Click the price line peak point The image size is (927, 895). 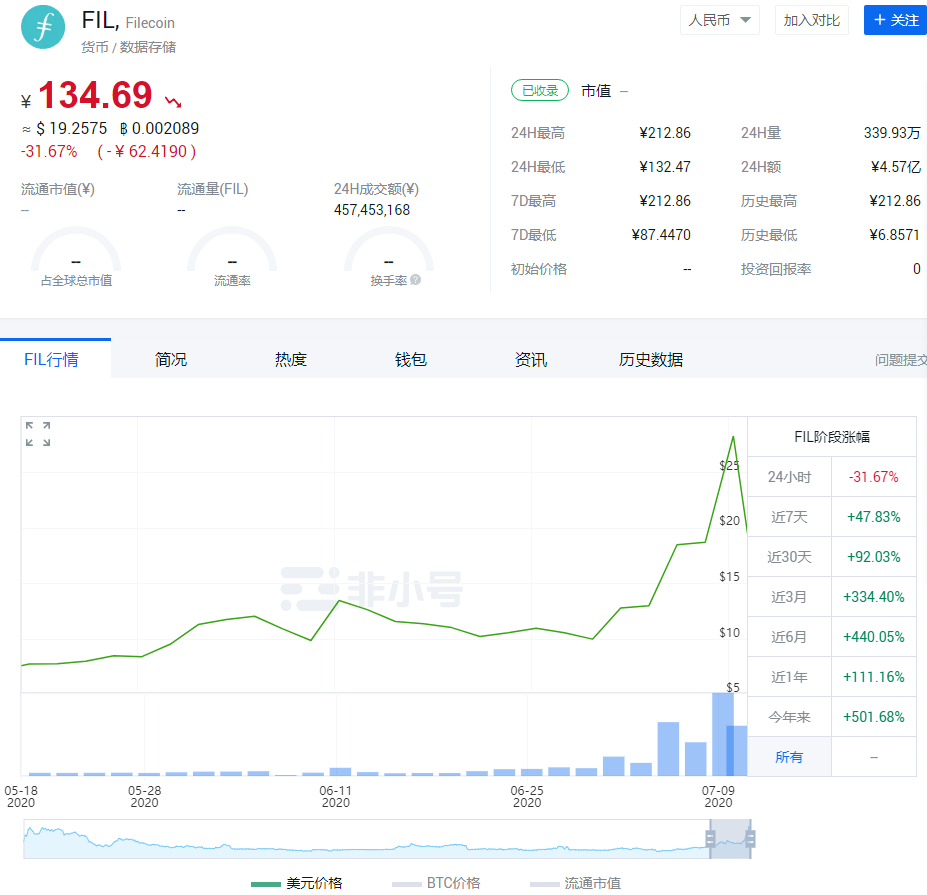(x=733, y=437)
